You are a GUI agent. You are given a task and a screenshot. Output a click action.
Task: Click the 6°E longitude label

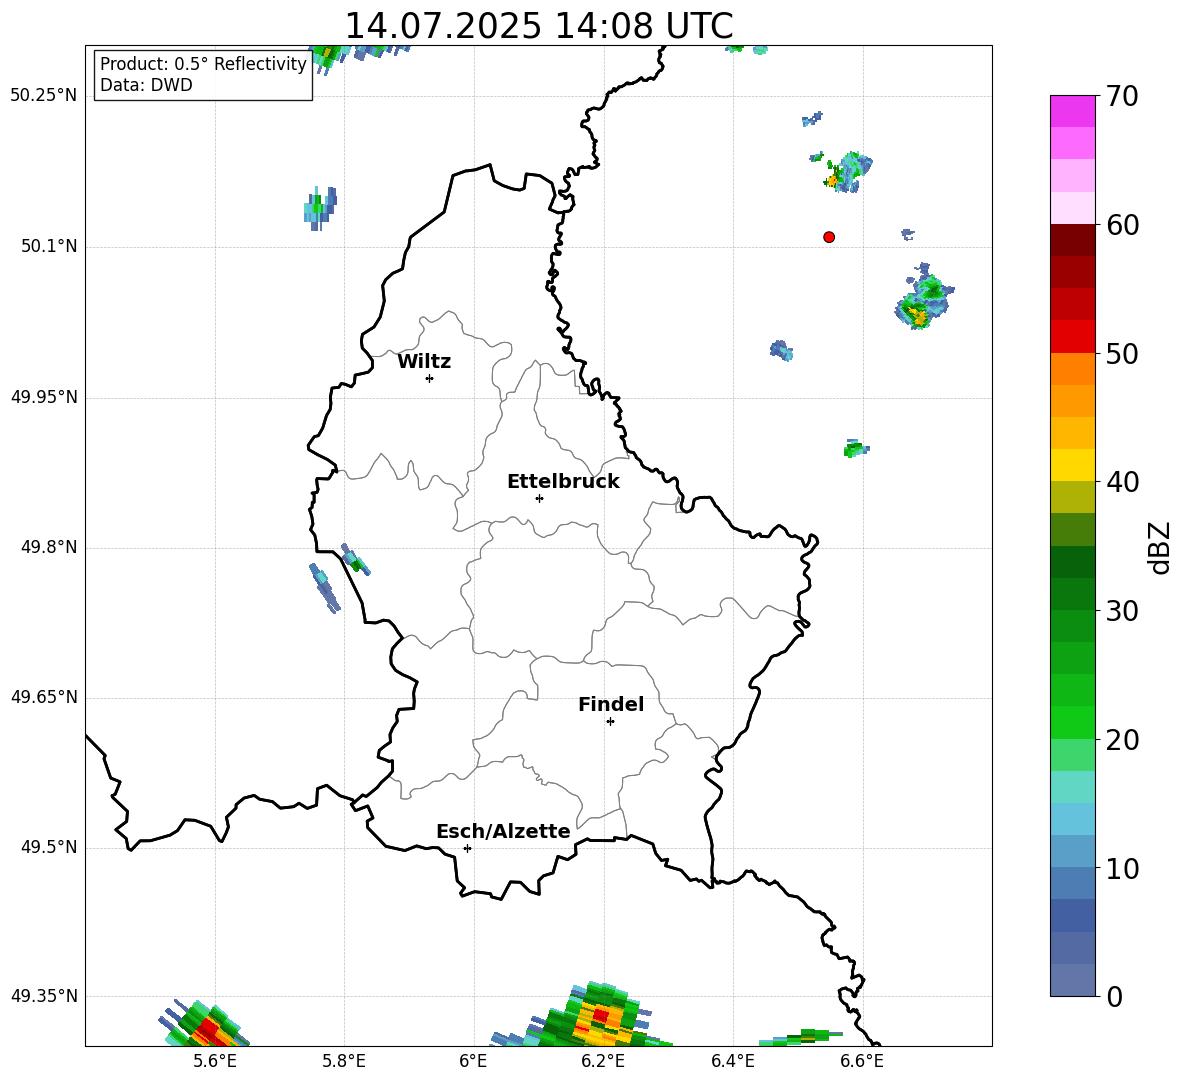pos(473,1061)
